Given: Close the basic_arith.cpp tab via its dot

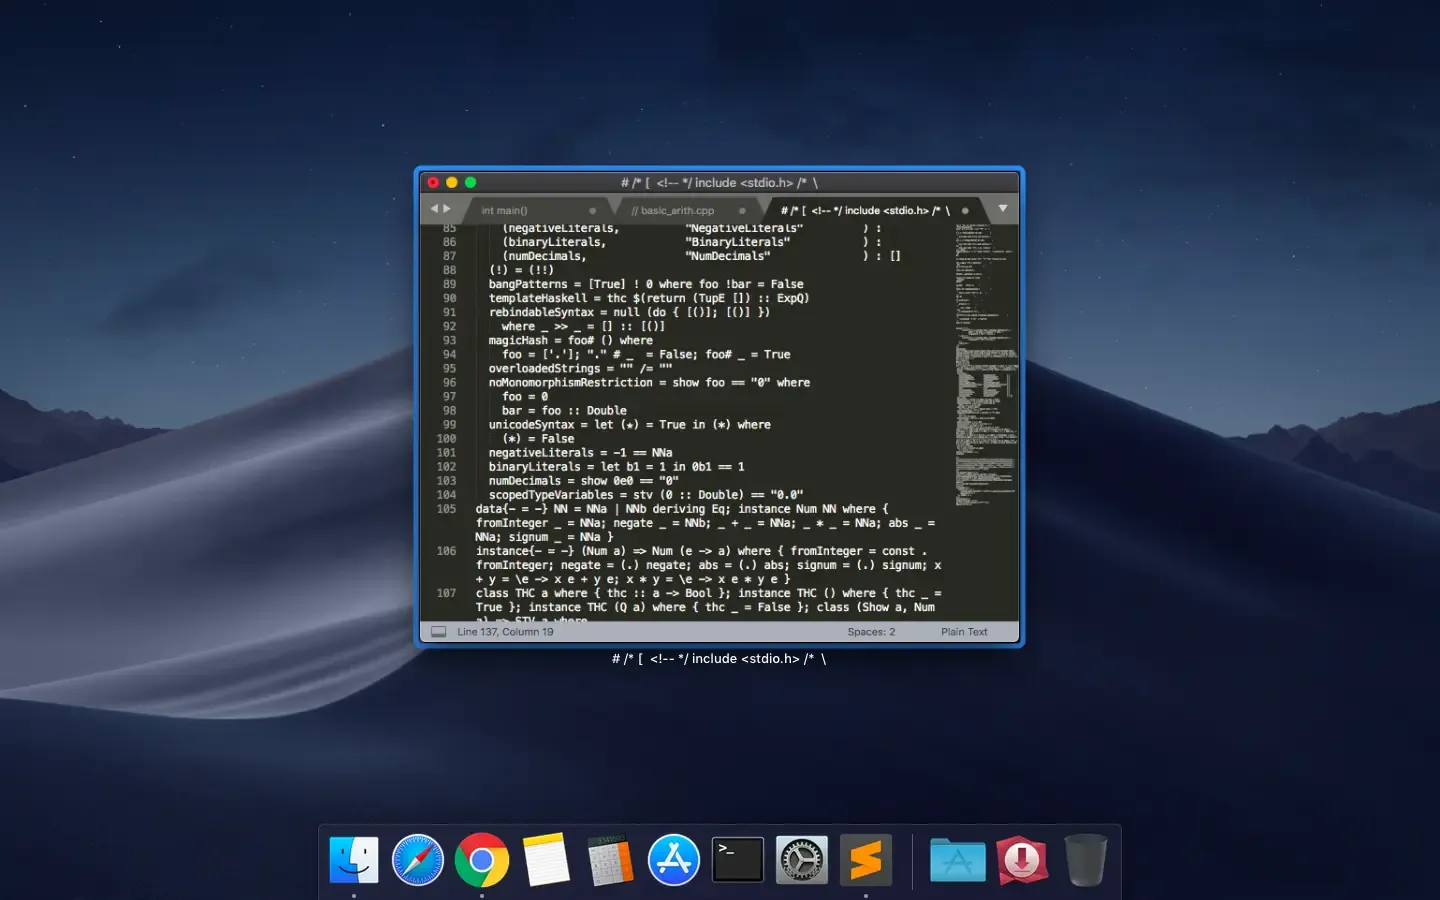Looking at the screenshot, I should 744,209.
